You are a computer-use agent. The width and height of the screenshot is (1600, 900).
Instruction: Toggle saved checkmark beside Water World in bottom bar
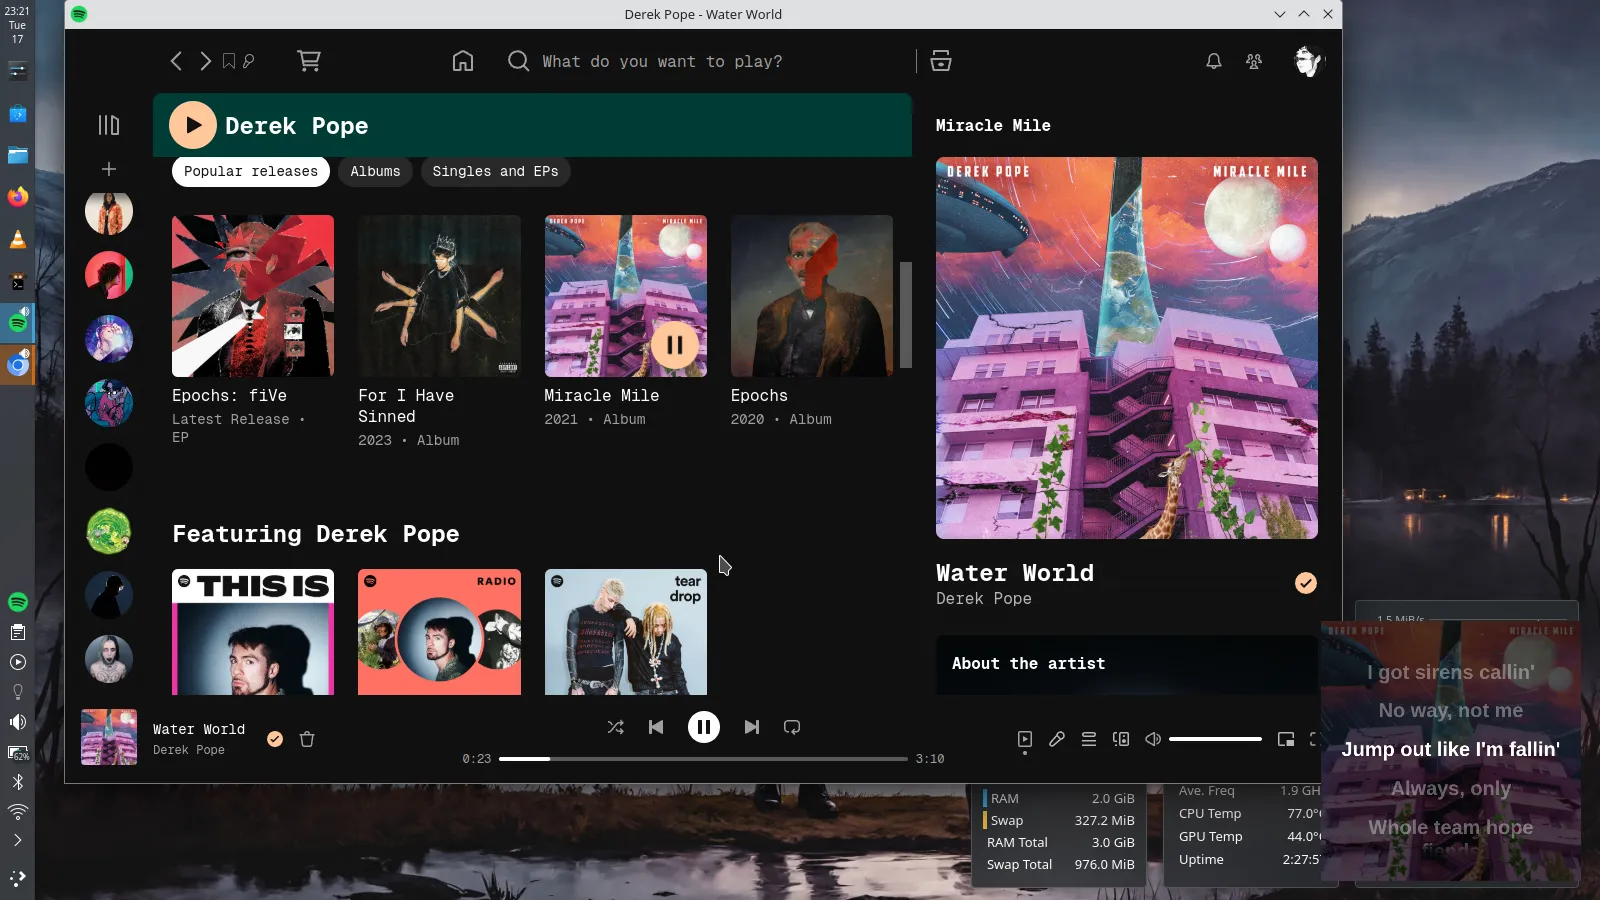[x=275, y=739]
